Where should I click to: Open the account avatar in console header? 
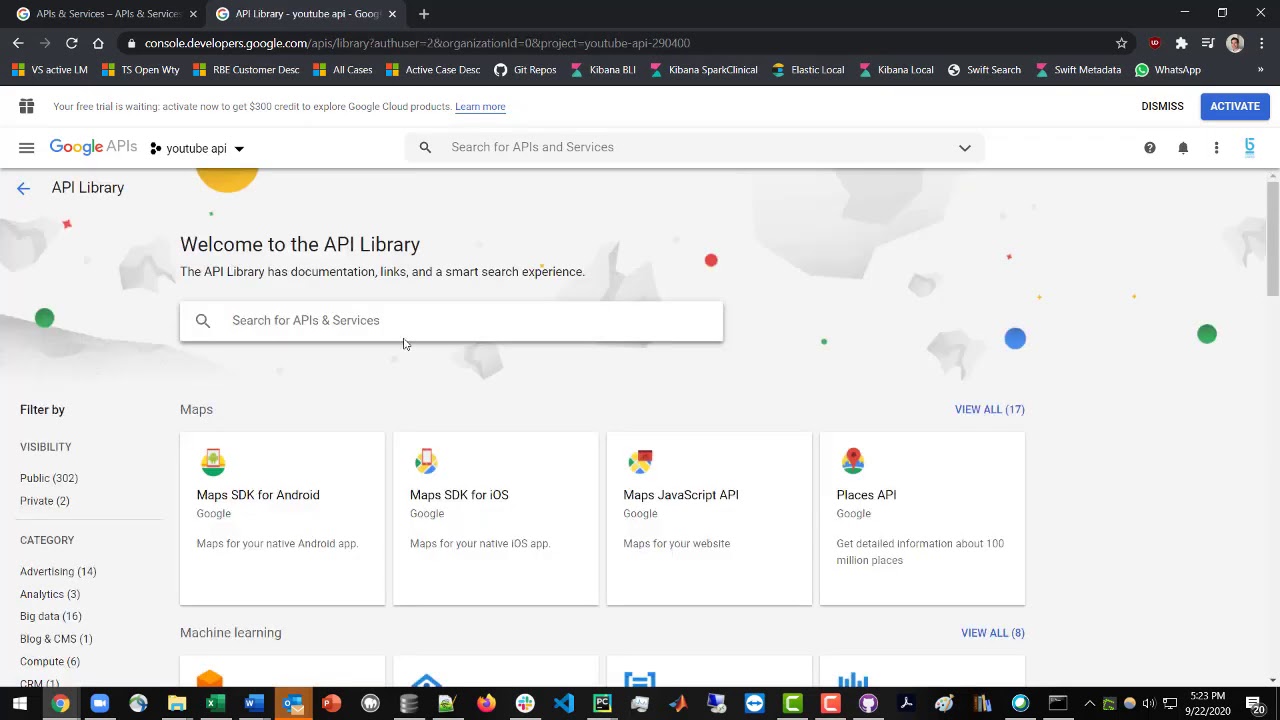[1249, 147]
